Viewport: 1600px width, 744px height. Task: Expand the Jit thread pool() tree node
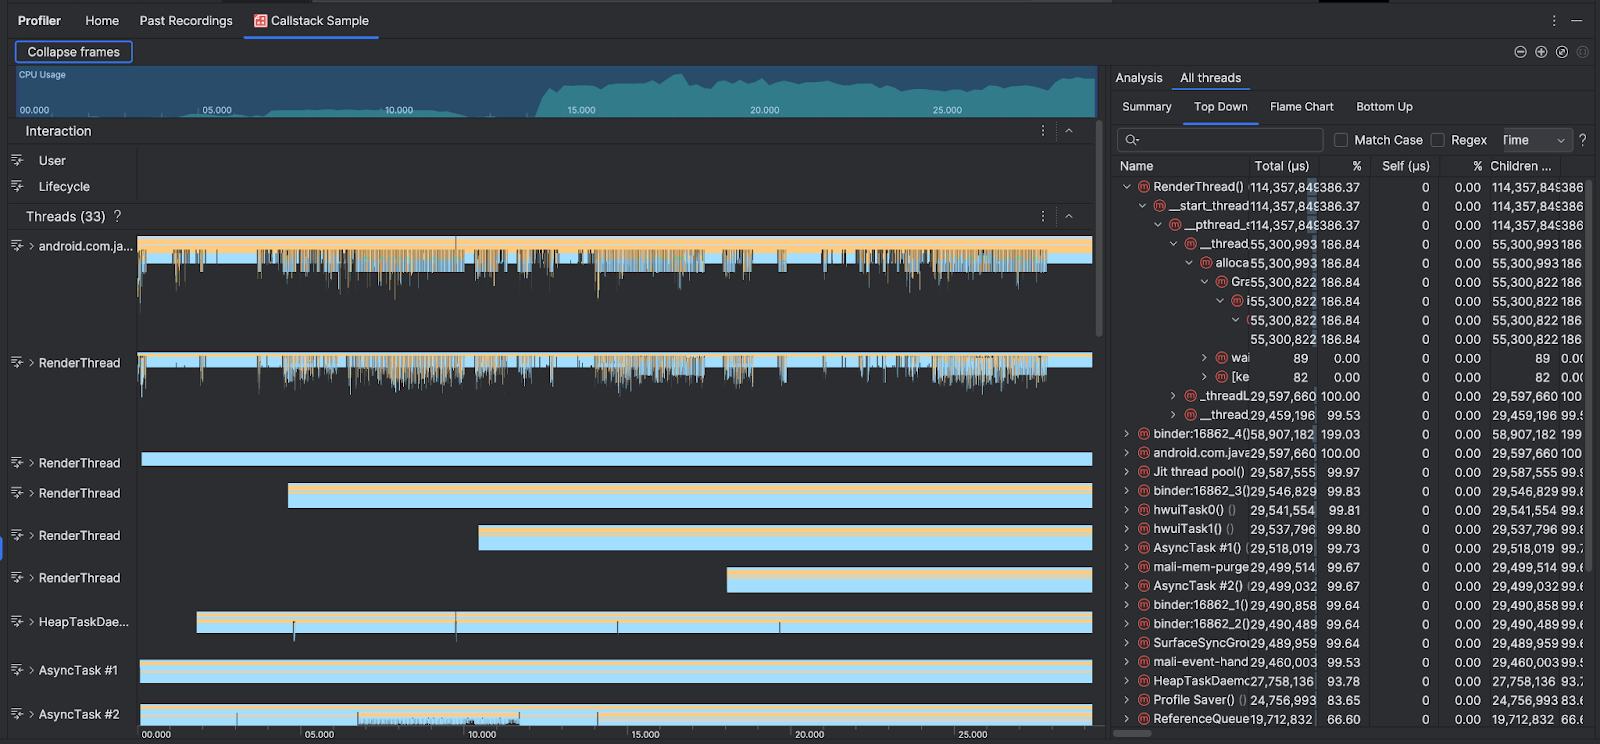coord(1127,472)
